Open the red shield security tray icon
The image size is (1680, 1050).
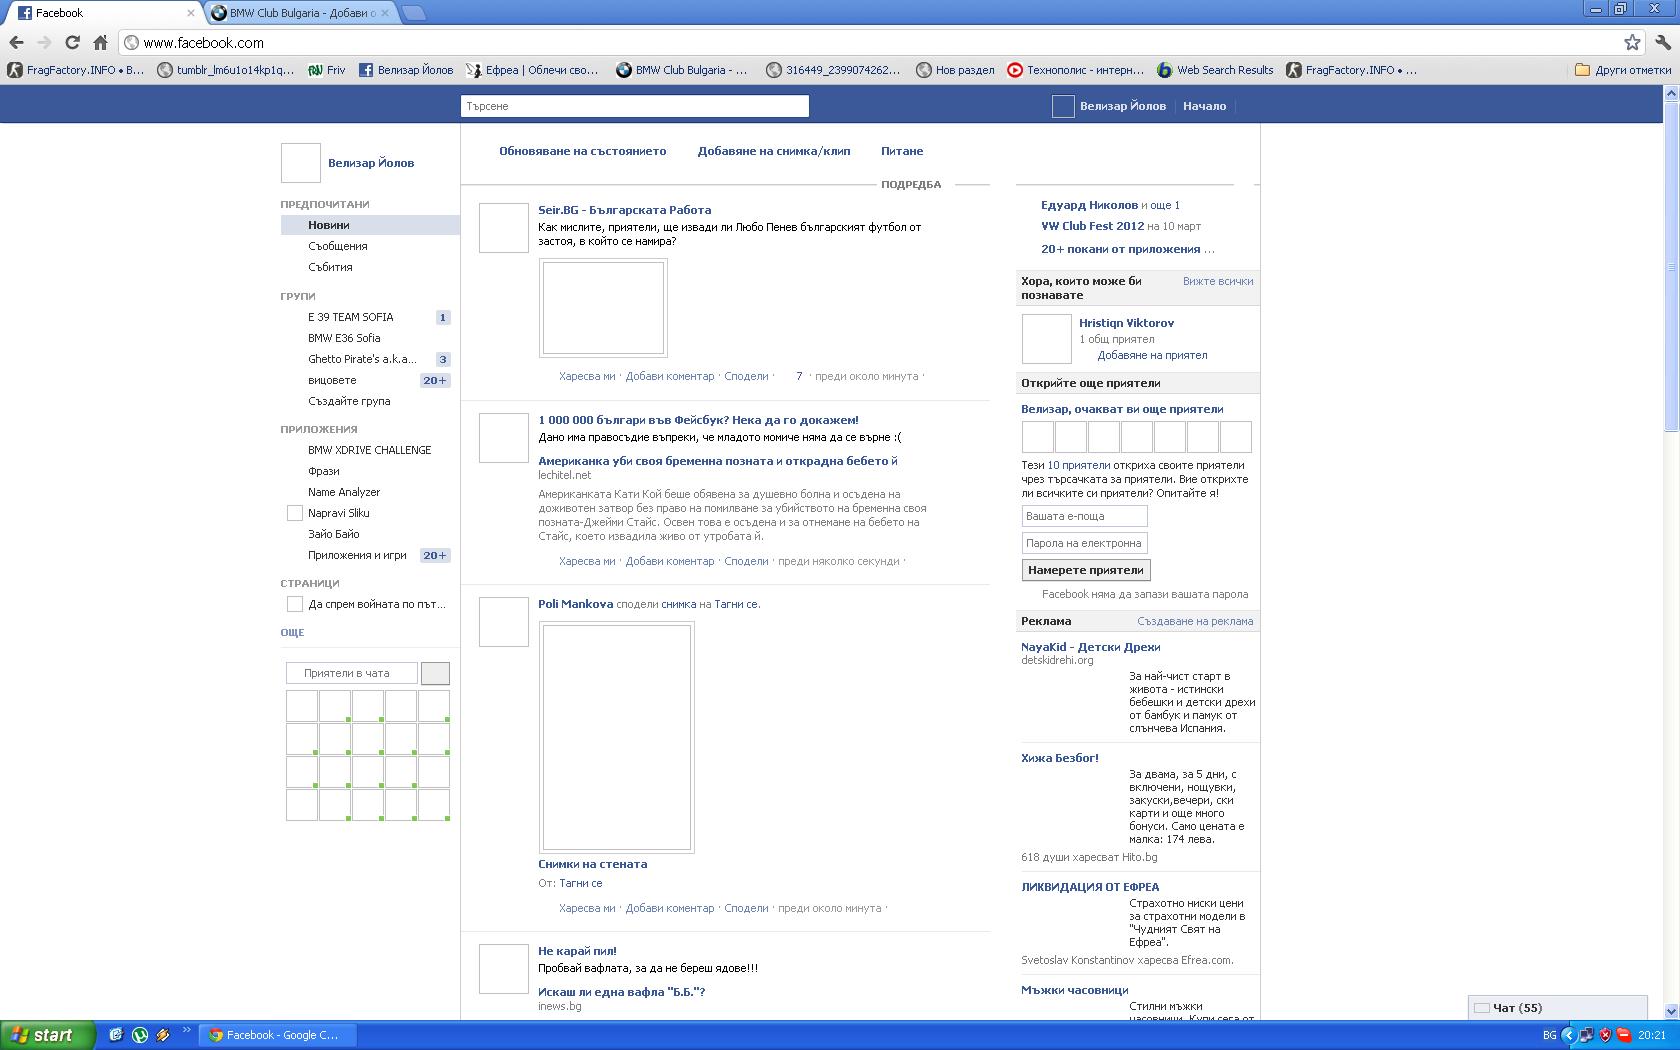coord(1605,1035)
